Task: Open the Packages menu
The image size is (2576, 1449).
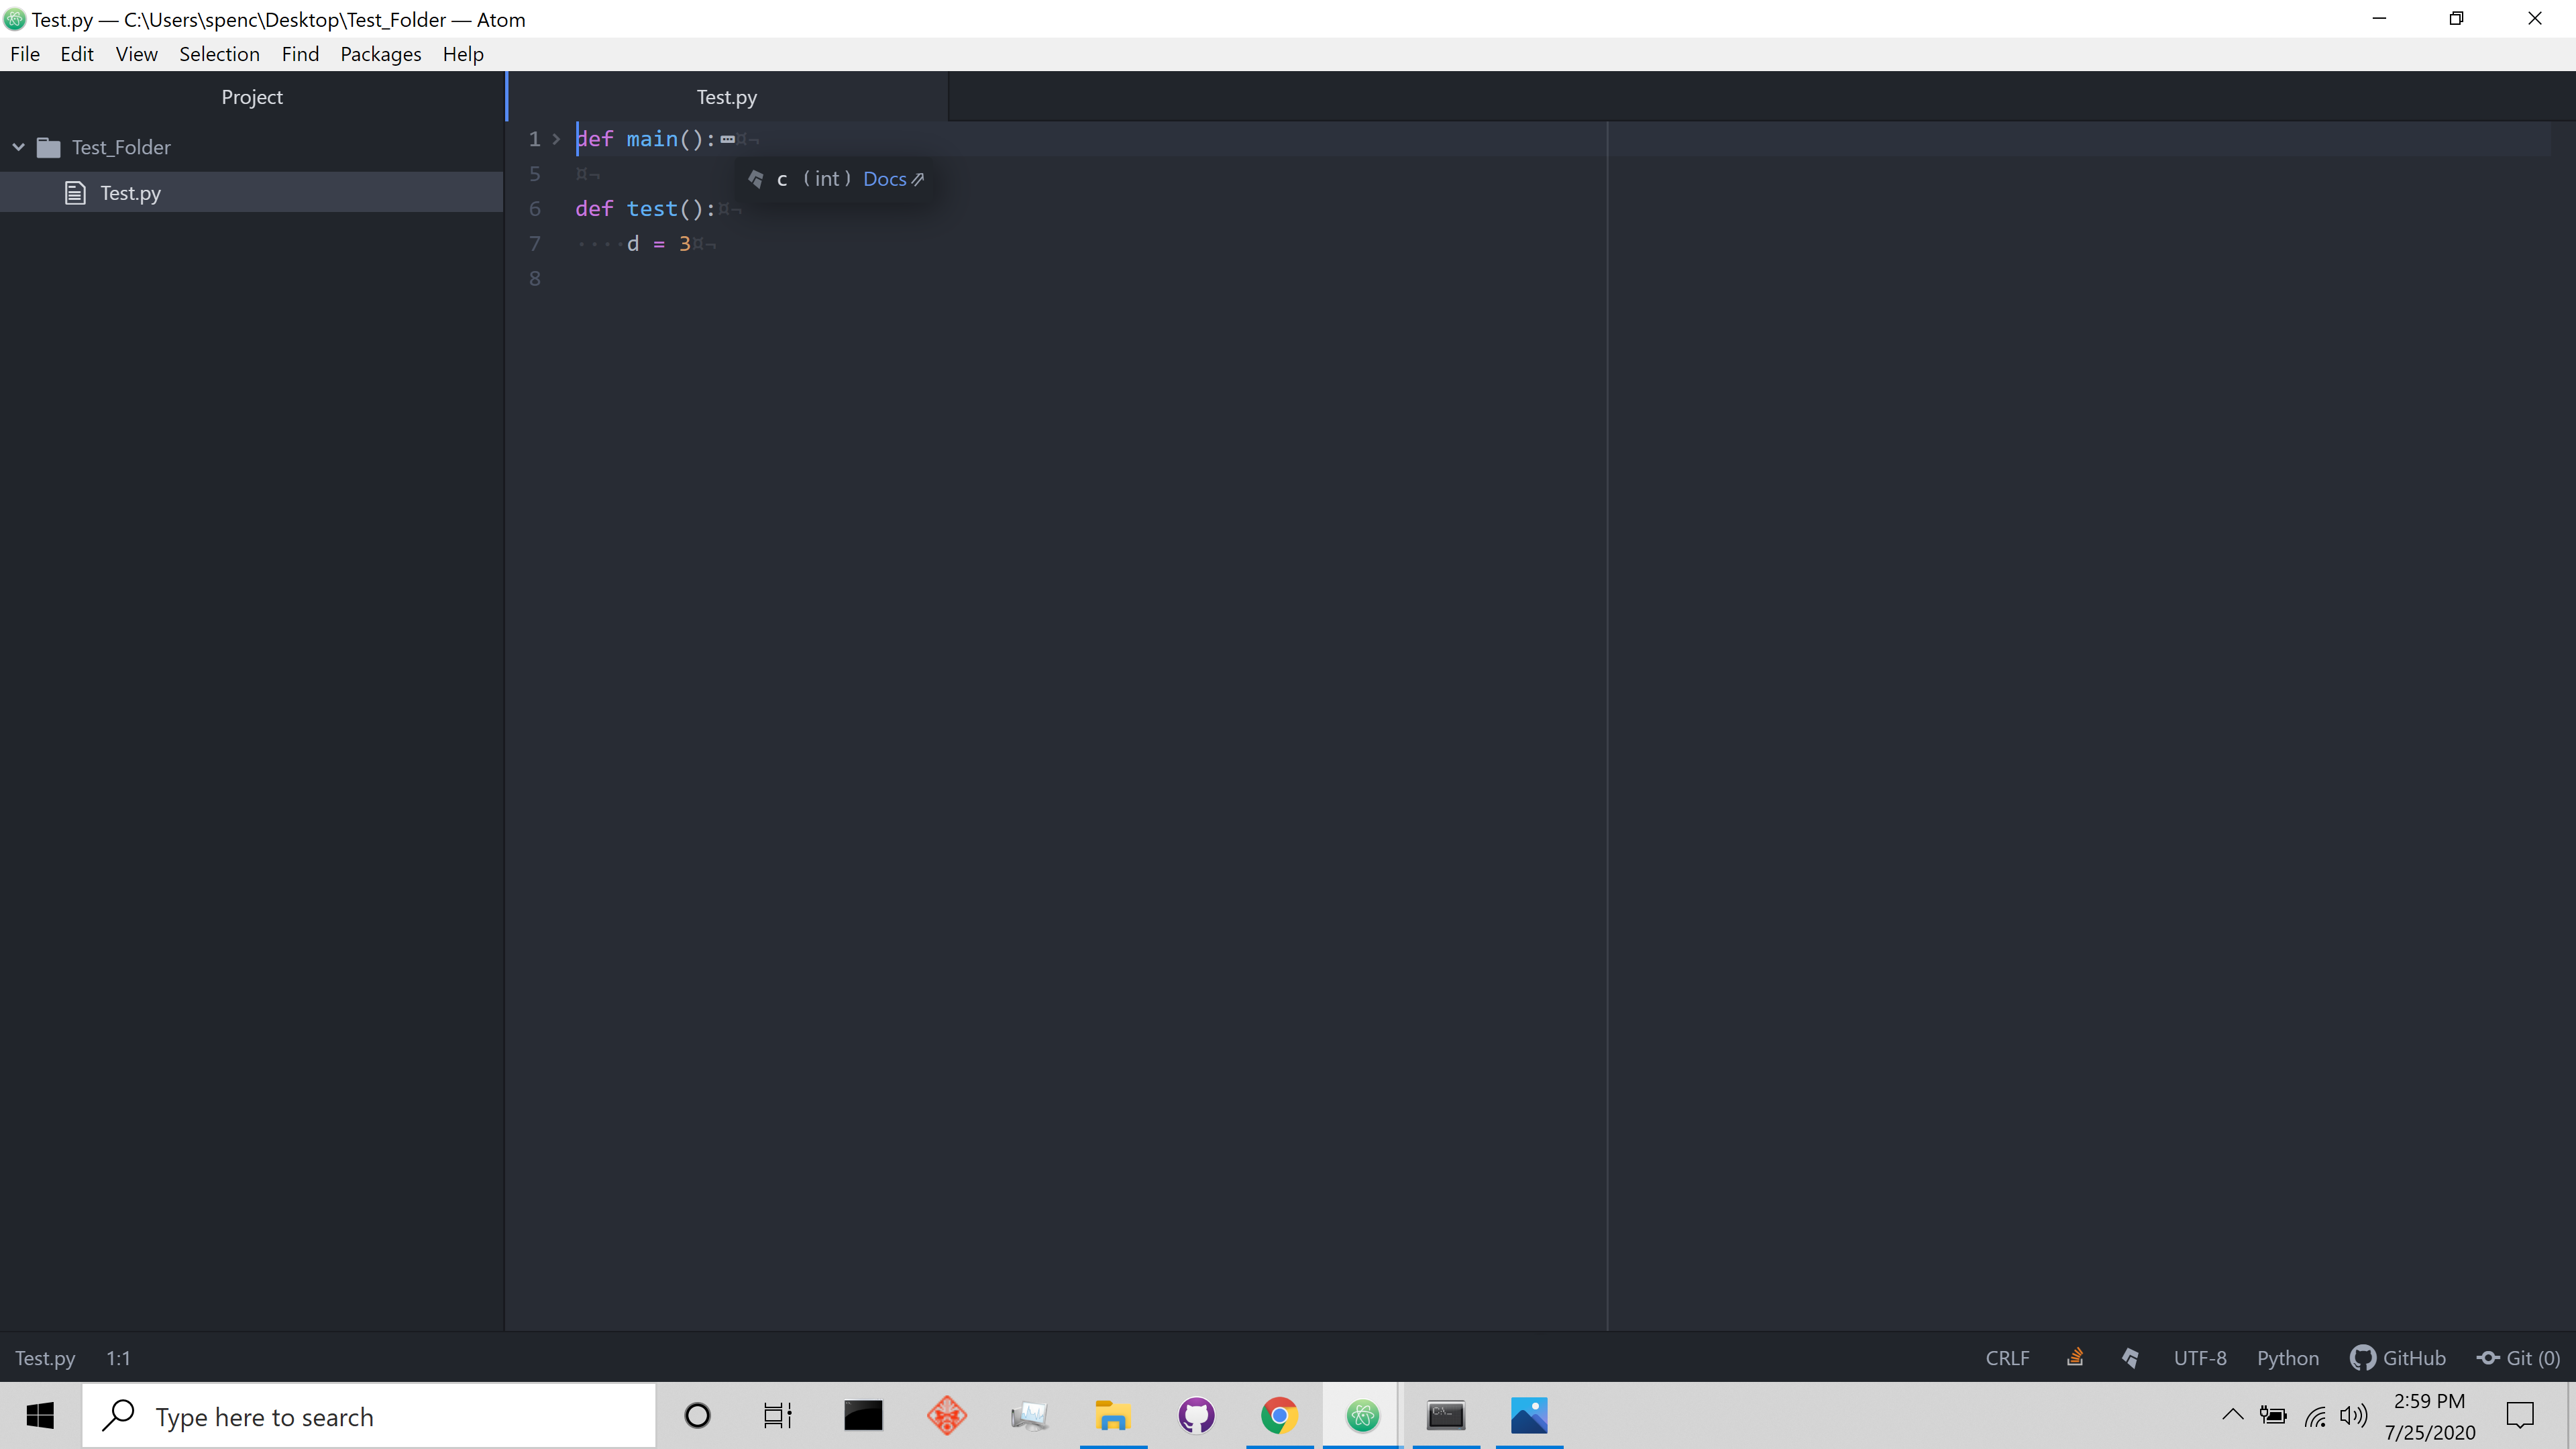Action: click(380, 54)
